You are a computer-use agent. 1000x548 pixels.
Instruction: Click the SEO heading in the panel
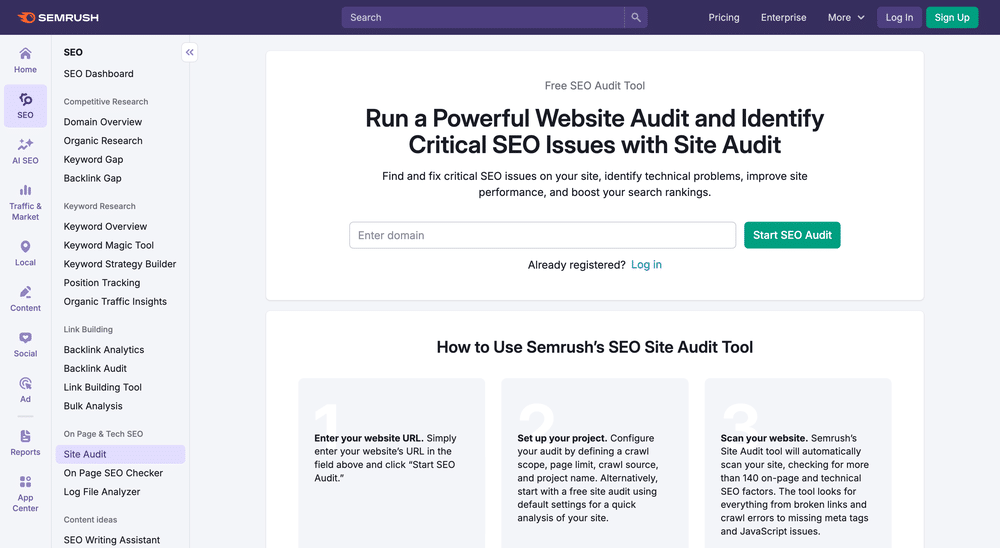point(73,52)
